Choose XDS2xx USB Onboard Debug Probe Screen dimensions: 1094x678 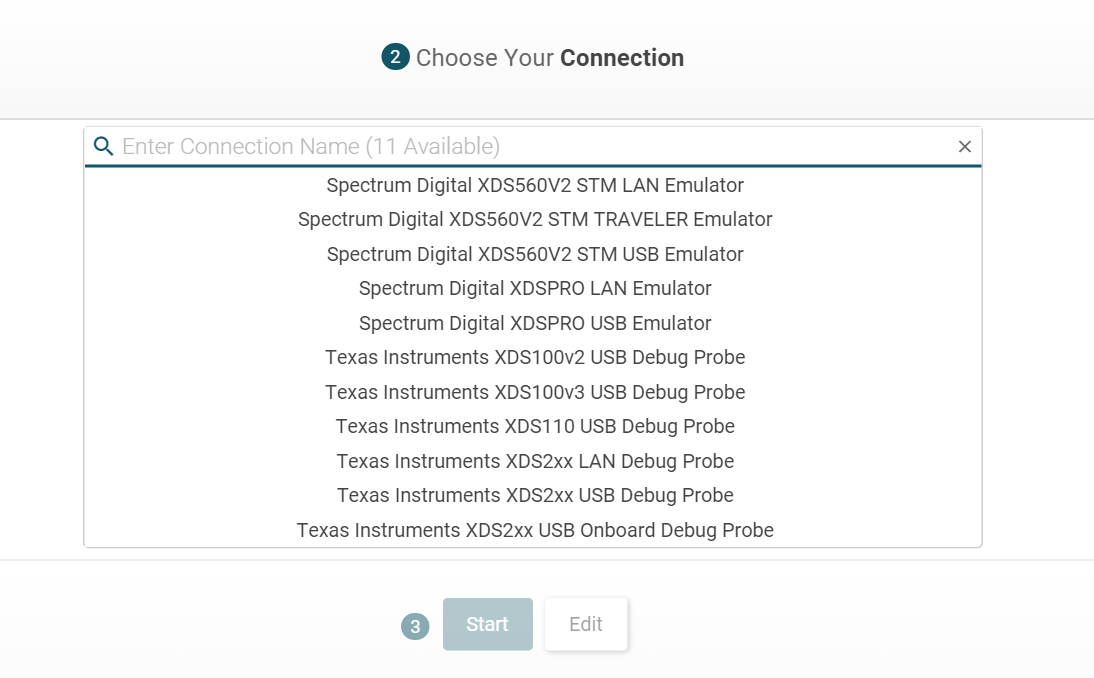535,530
